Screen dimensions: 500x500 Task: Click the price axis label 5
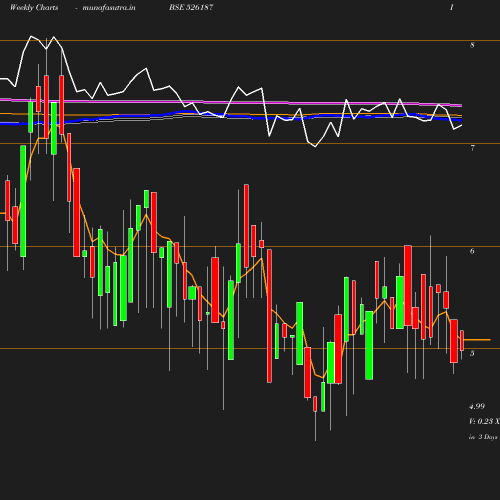tap(472, 353)
